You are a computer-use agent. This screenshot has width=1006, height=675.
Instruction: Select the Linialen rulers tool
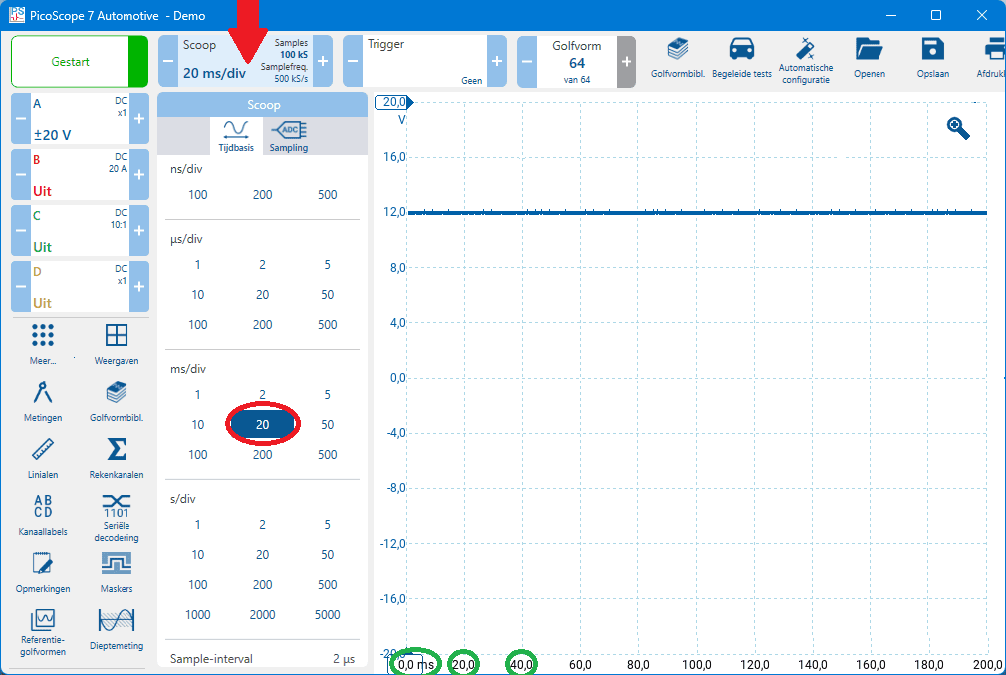tap(43, 457)
